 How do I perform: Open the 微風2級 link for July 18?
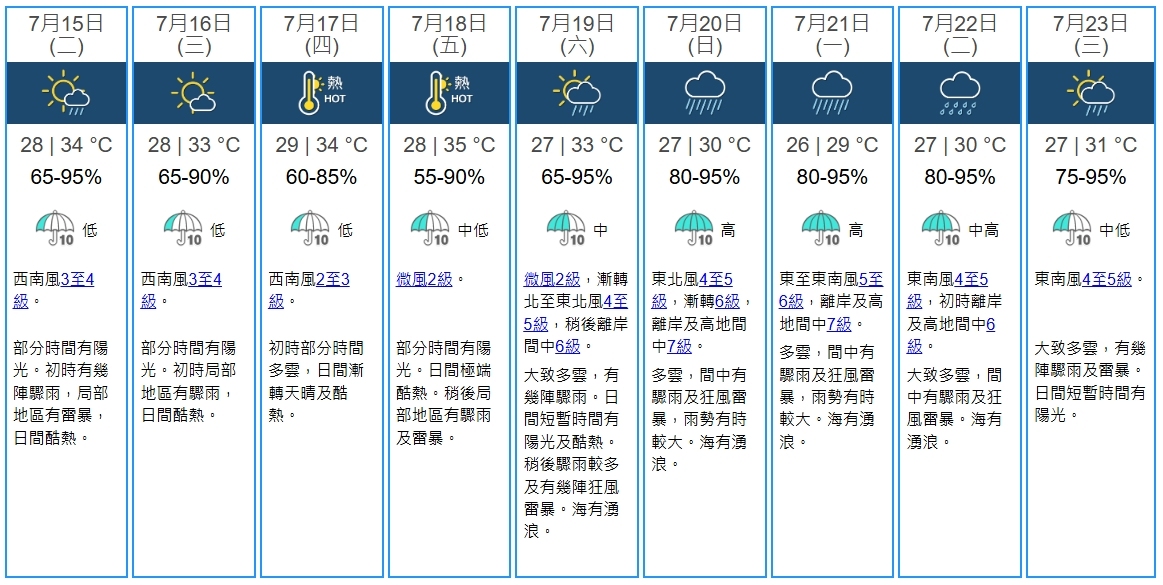click(x=424, y=280)
